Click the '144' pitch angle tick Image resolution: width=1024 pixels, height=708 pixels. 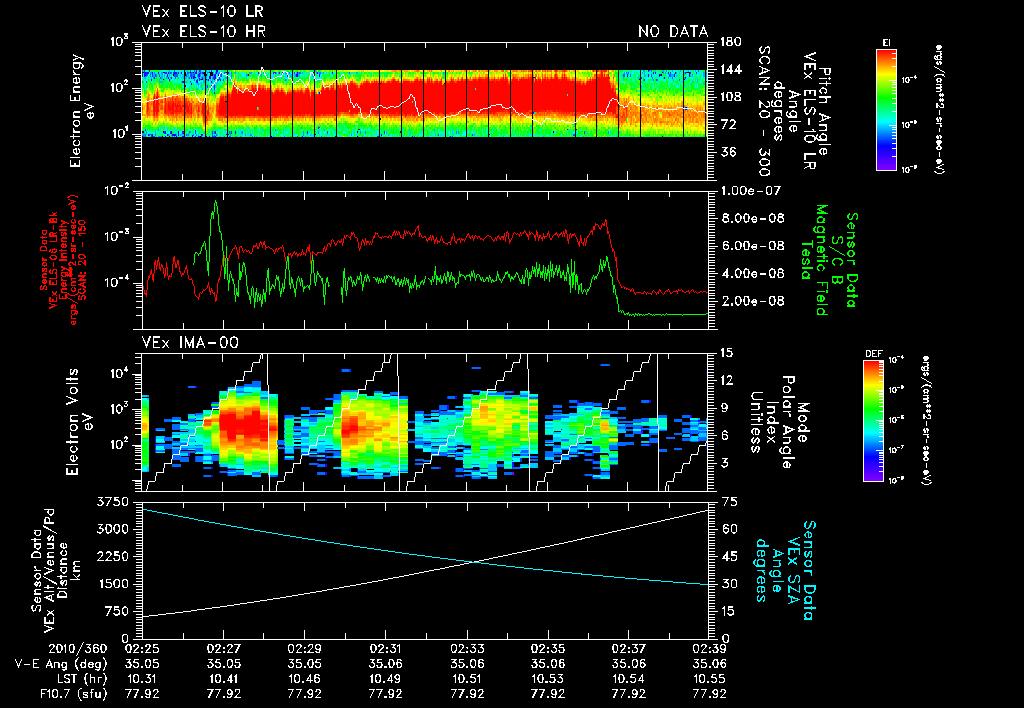731,69
